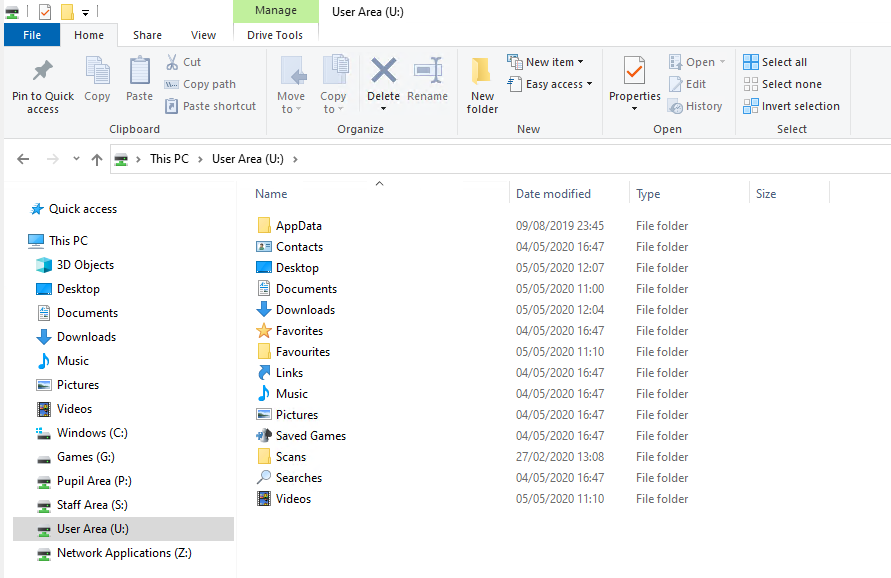Click the Delete red X icon
This screenshot has height=578, width=891.
pyautogui.click(x=384, y=71)
